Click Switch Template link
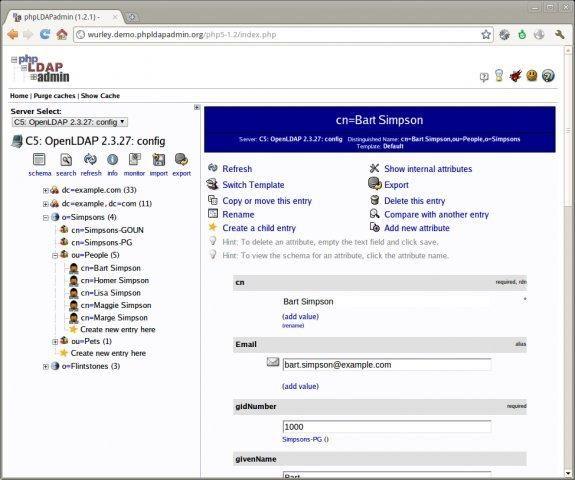This screenshot has width=575, height=480. point(253,185)
